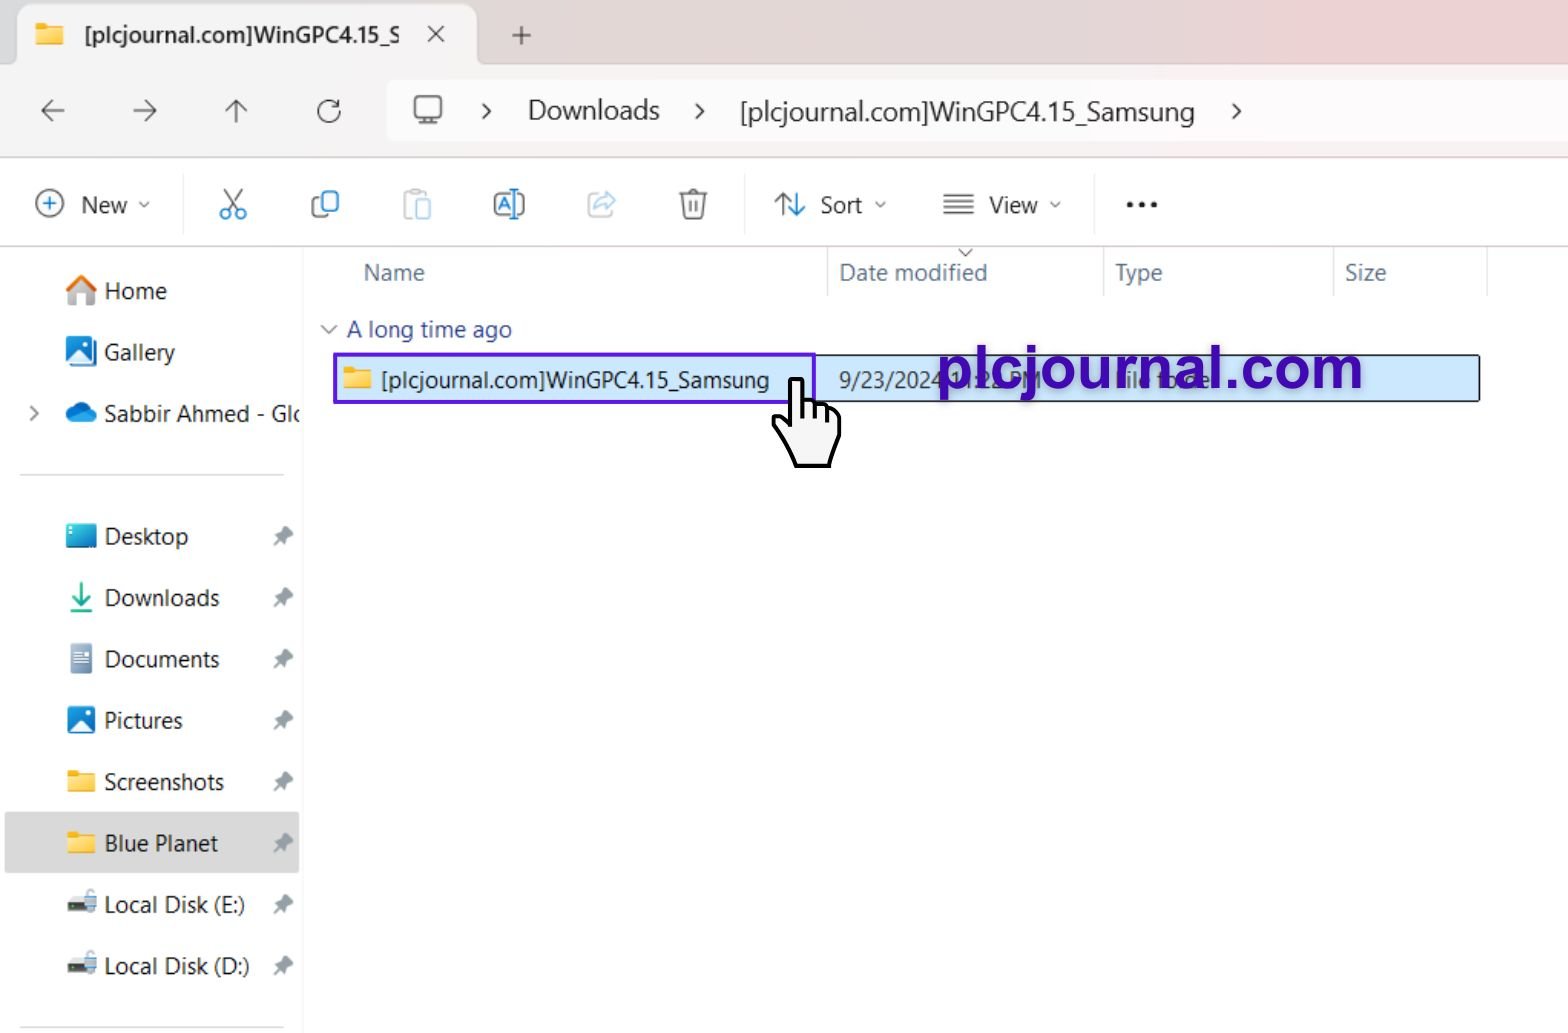The width and height of the screenshot is (1568, 1033).
Task: Go up one folder level
Action: click(236, 111)
